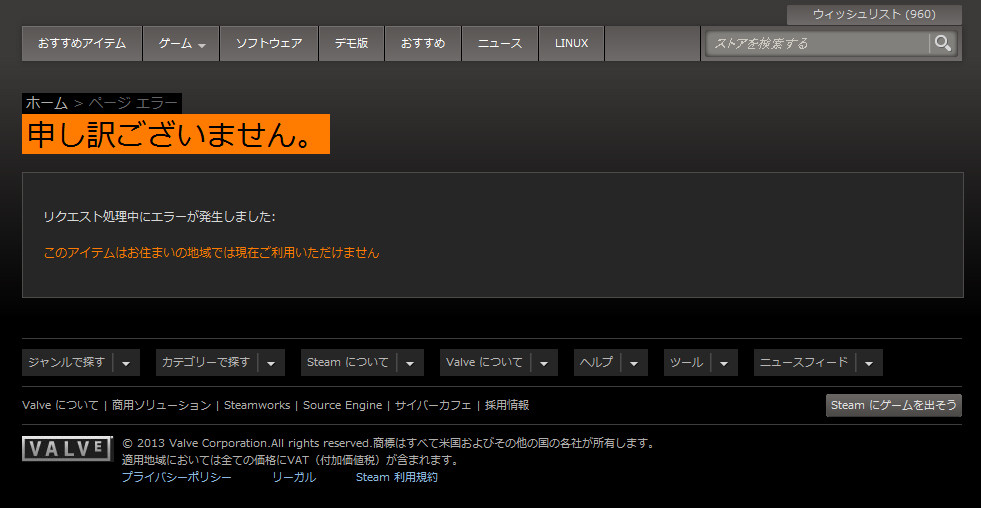Open the プライバシーポリシー link
The image size is (981, 508).
176,477
